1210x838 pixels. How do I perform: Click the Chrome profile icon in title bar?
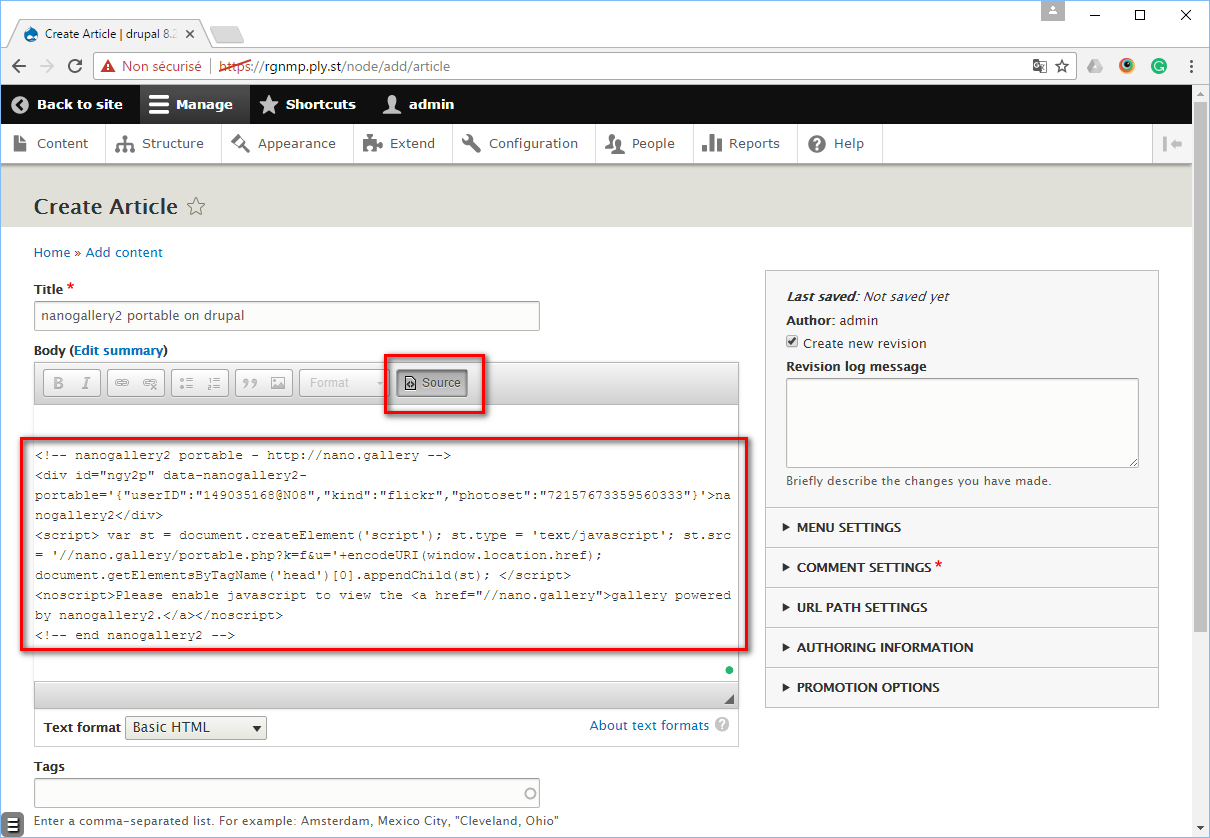tap(1052, 12)
